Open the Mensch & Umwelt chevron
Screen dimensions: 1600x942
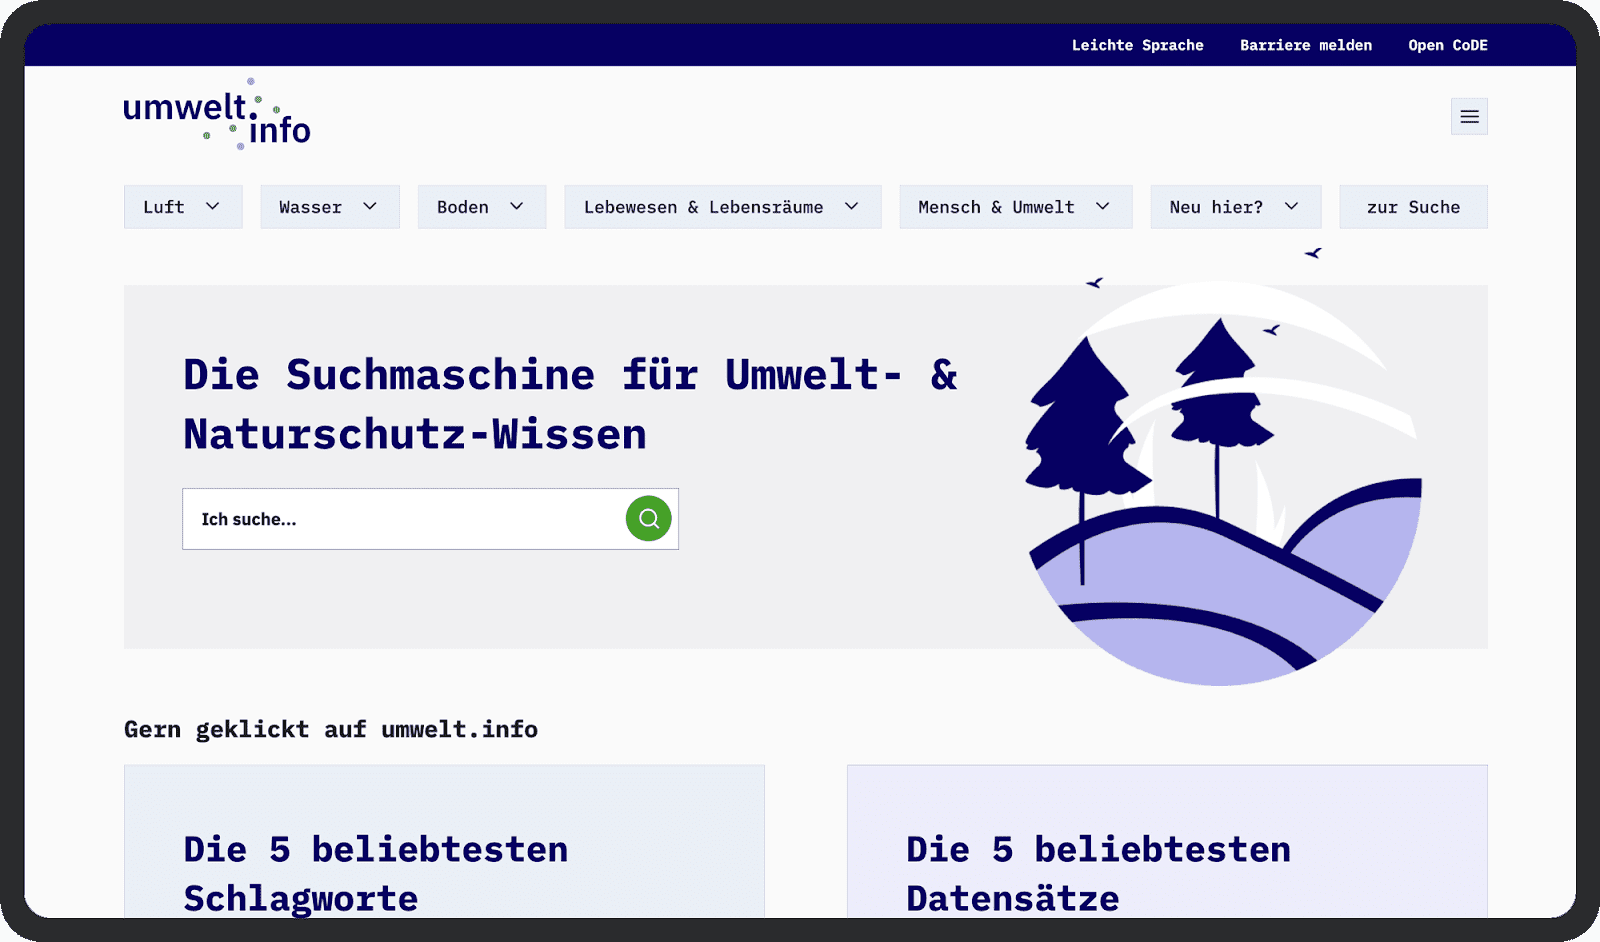point(1103,207)
